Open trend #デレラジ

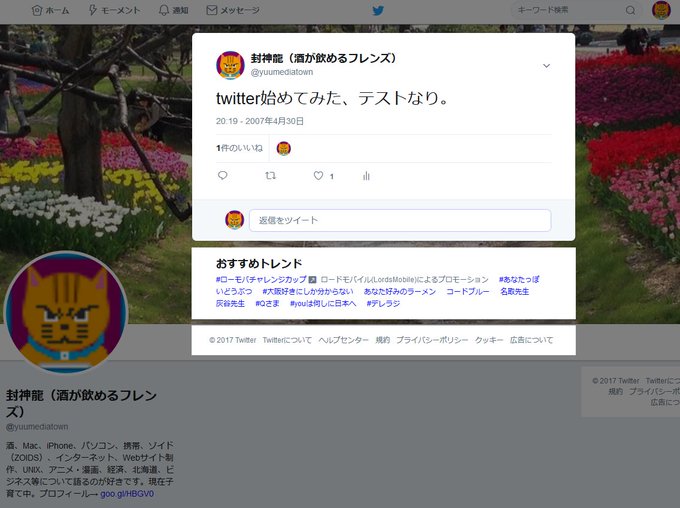[383, 304]
